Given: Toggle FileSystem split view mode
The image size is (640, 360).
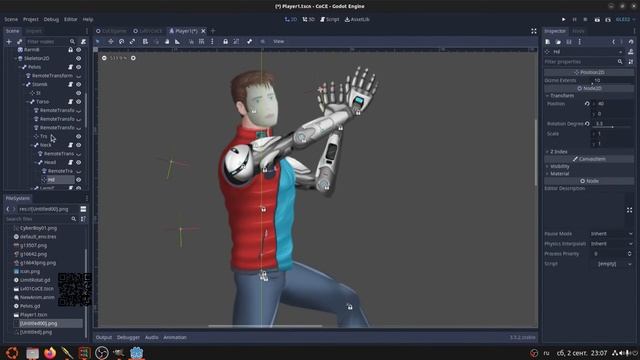Looking at the screenshot, I should [83, 209].
